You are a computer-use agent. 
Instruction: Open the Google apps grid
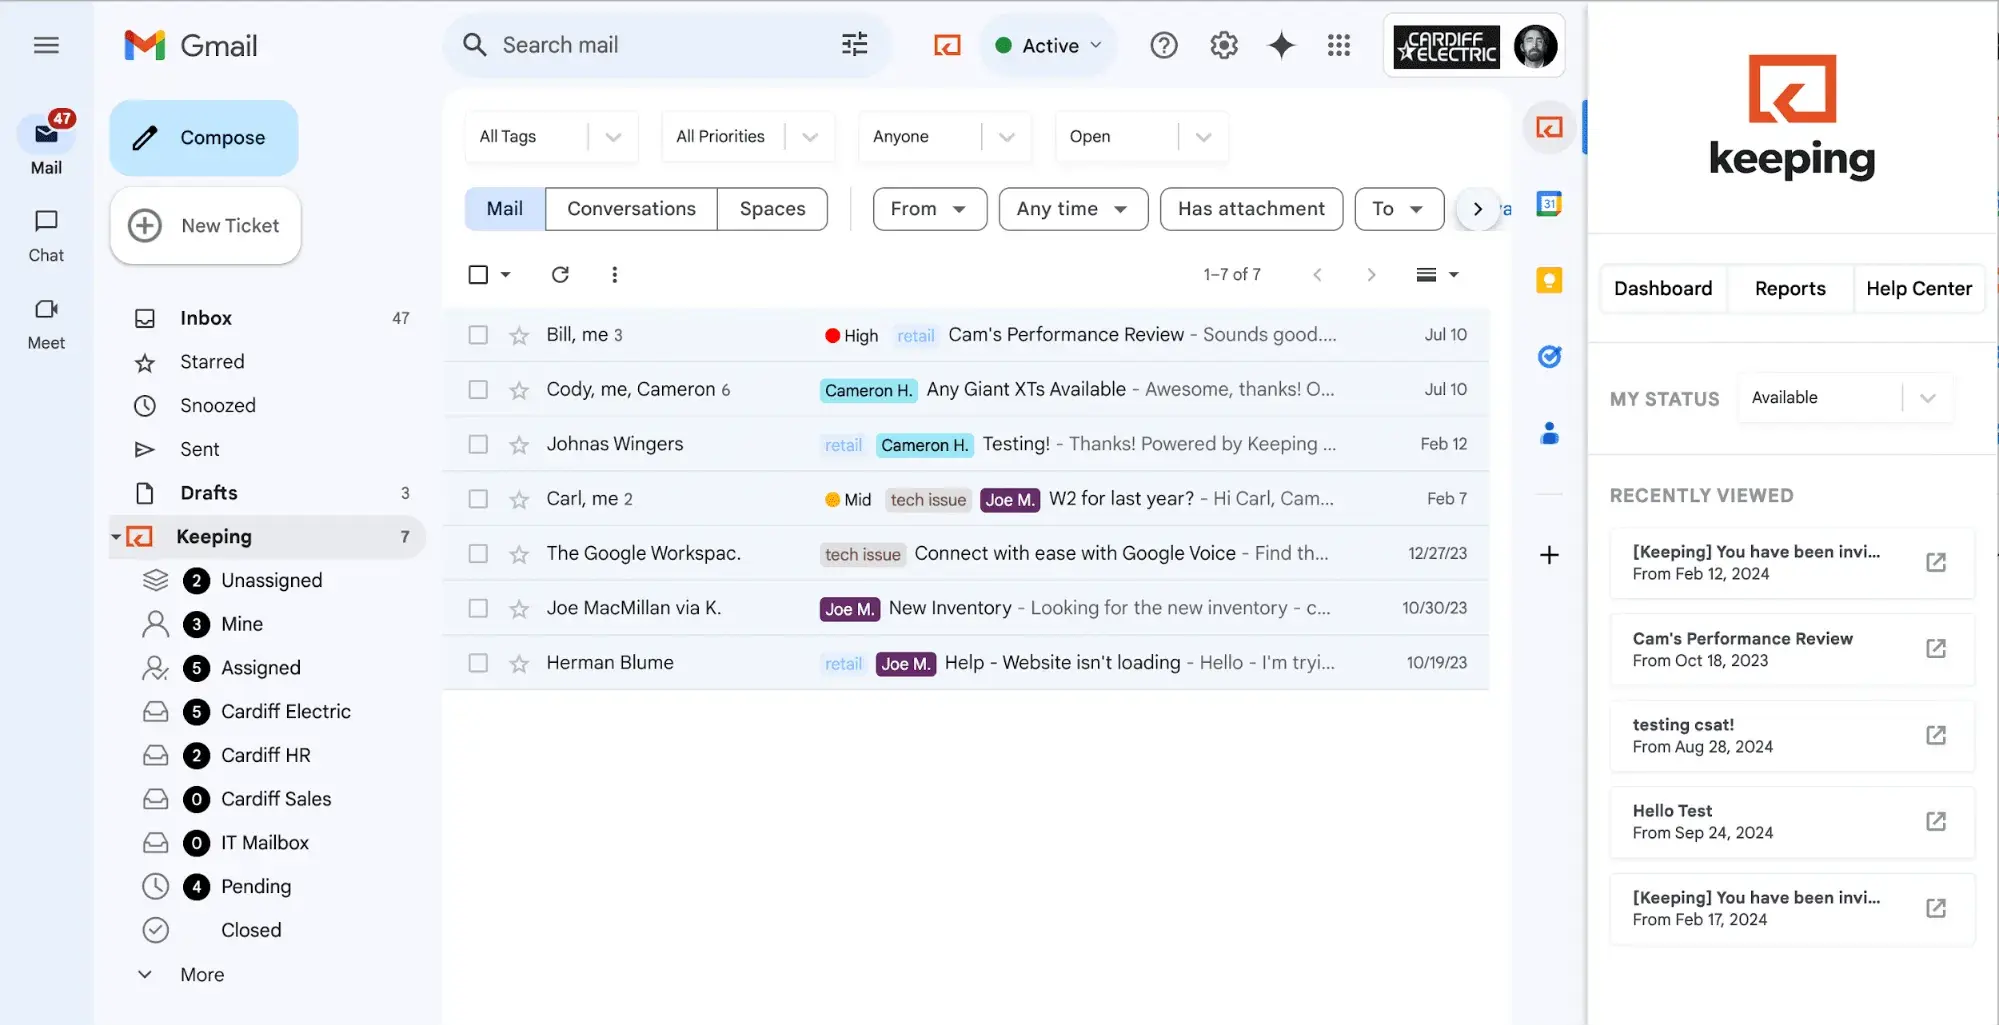(x=1339, y=45)
